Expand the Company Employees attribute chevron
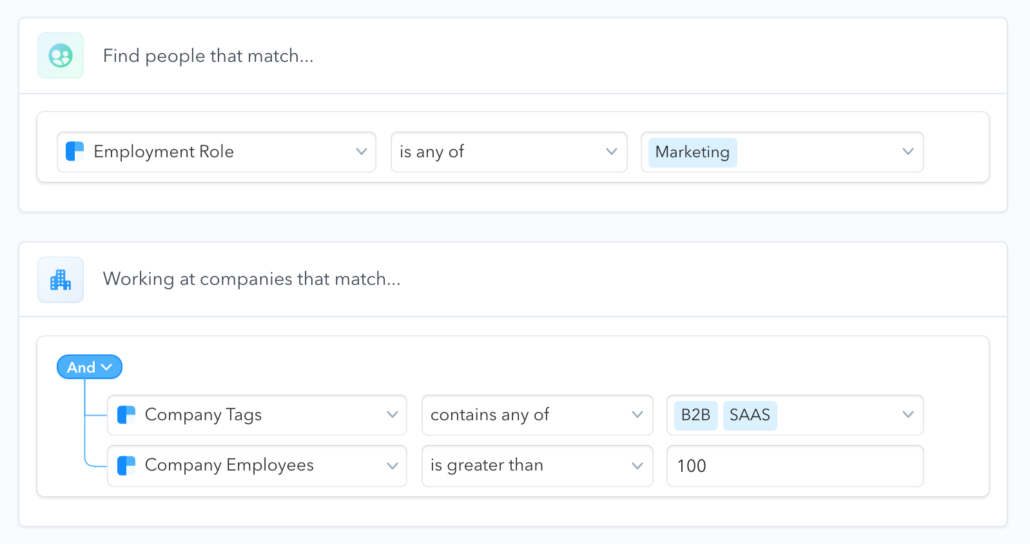 391,466
